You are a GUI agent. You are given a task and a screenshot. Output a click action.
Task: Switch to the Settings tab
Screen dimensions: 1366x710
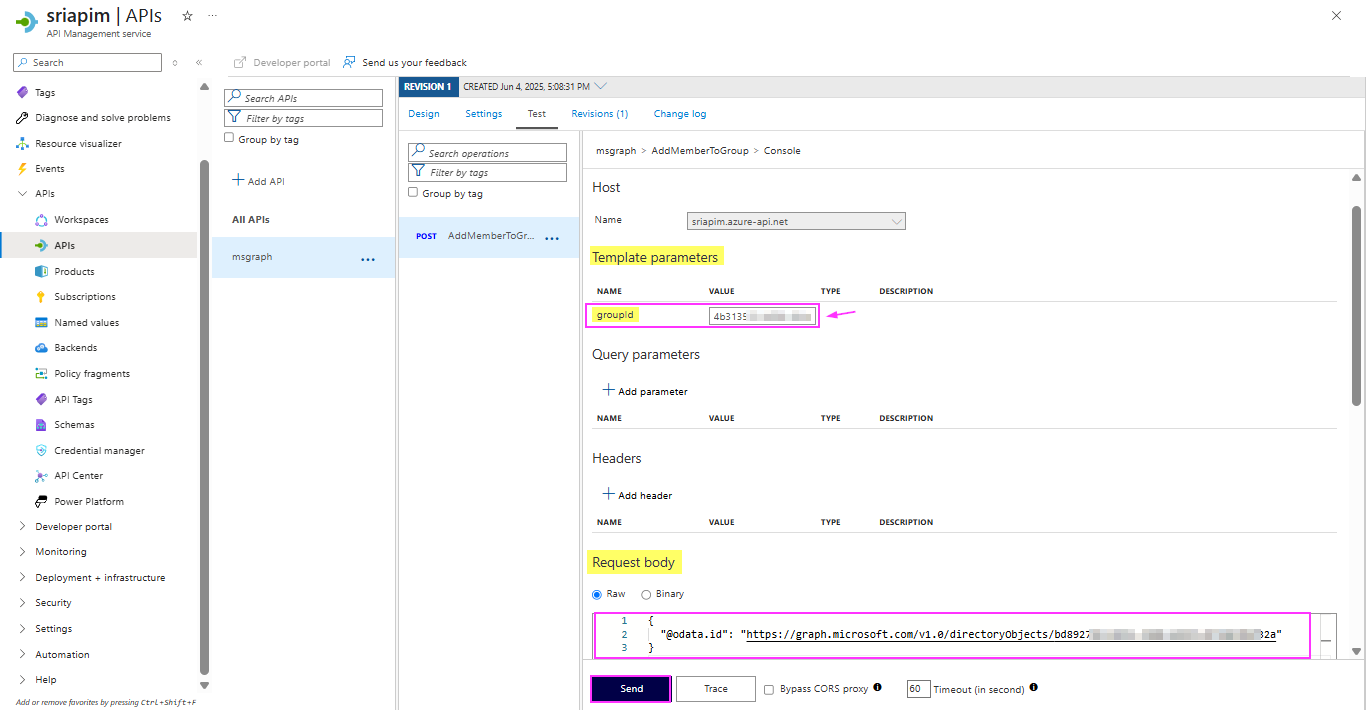pos(484,114)
